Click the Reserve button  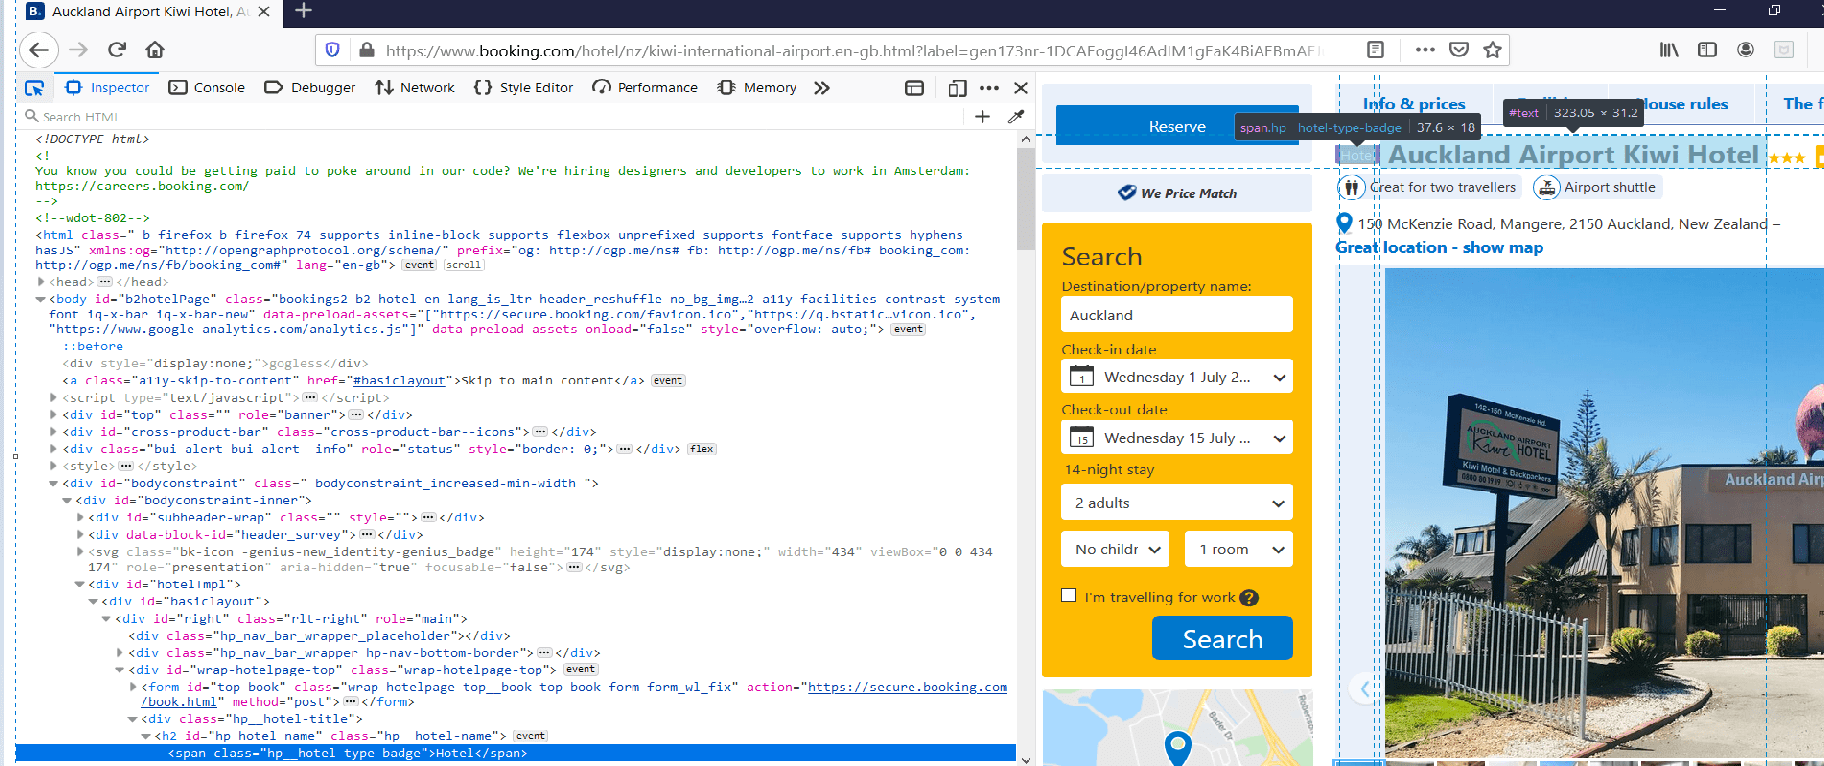tap(1177, 127)
